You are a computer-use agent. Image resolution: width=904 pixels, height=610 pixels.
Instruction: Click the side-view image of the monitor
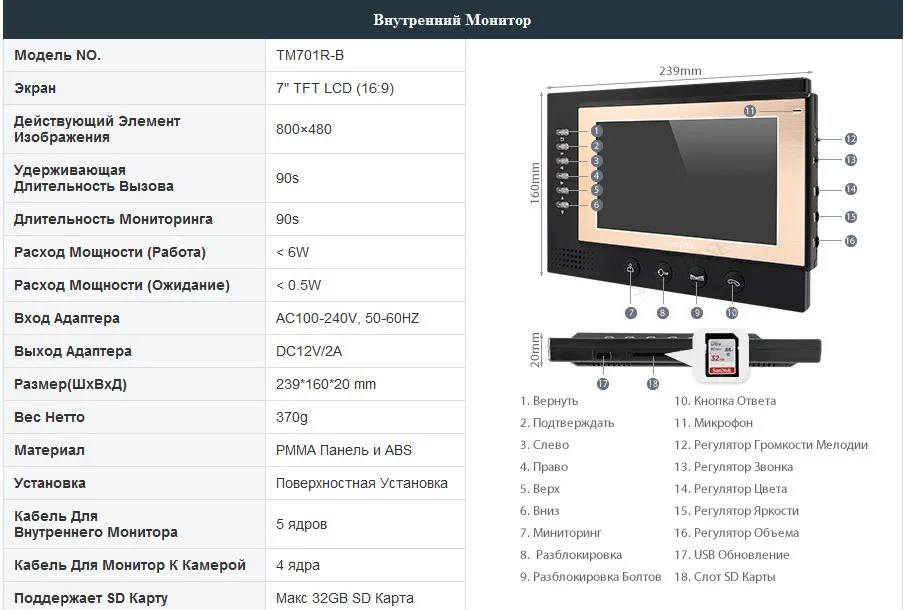(x=684, y=350)
